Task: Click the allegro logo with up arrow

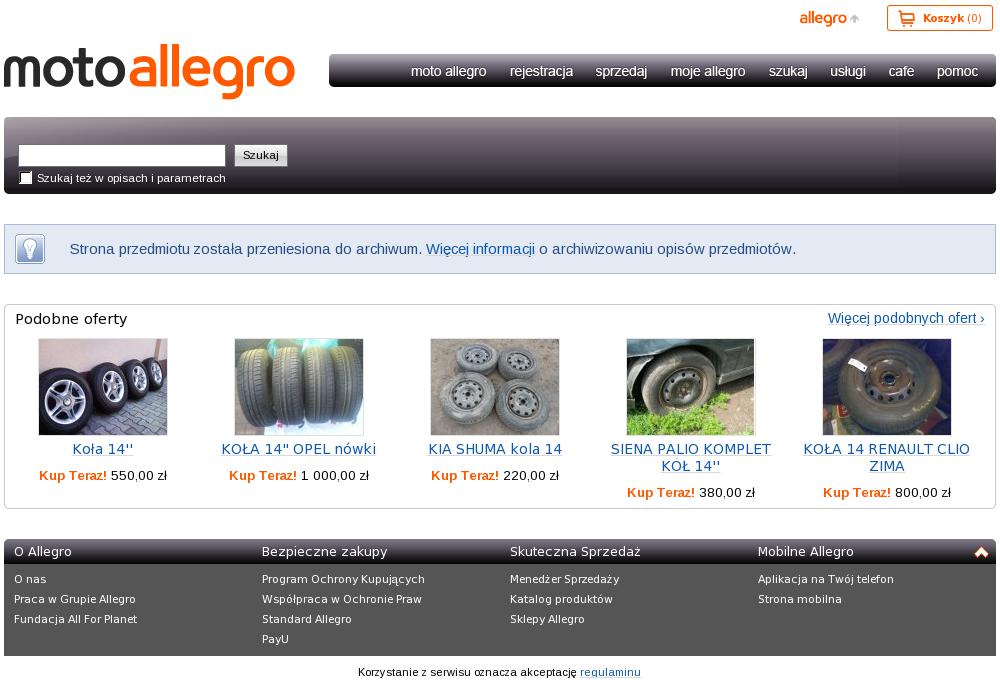Action: [829, 18]
